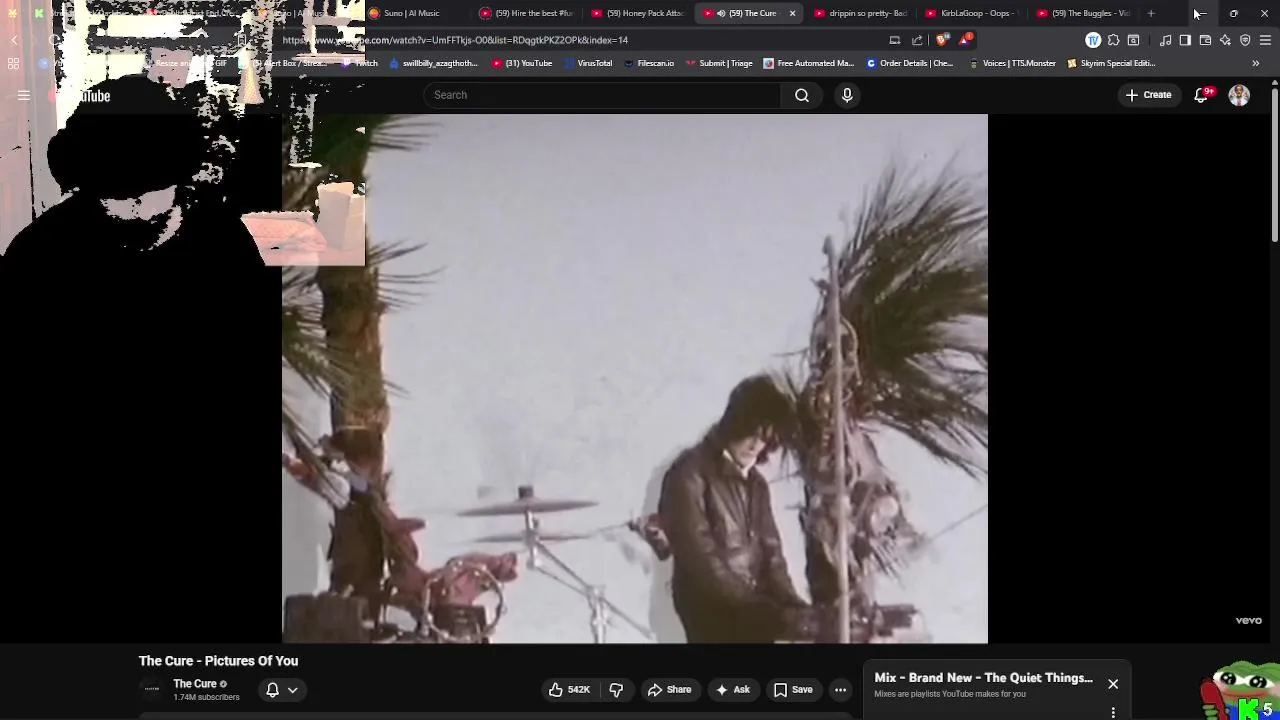The image size is (1280, 720).
Task: Open Filescan.io bookmark
Action: coord(648,63)
